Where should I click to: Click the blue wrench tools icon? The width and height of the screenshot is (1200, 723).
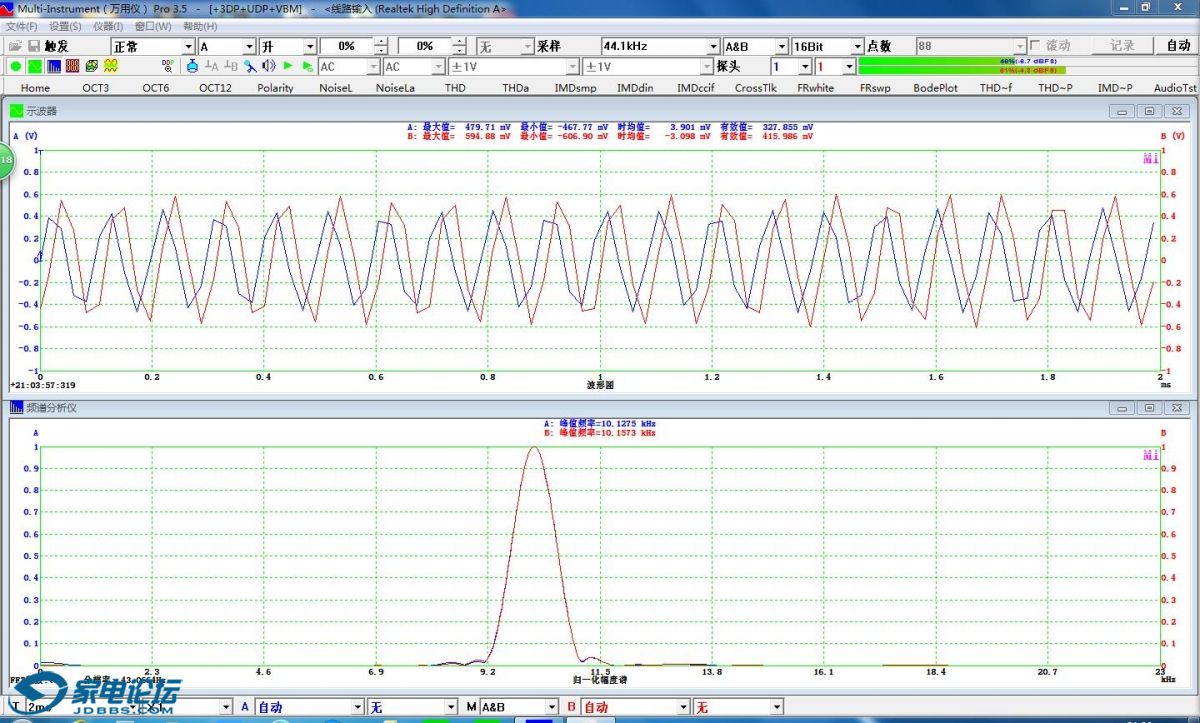tap(249, 66)
